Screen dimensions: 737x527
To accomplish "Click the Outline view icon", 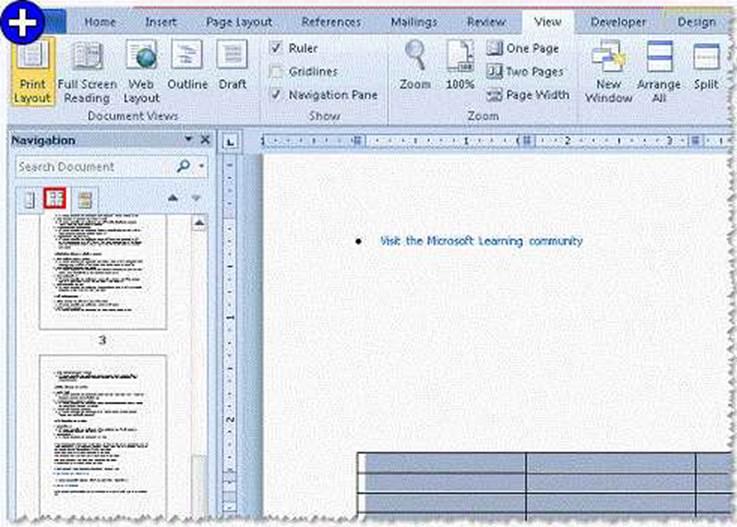I will (x=187, y=70).
